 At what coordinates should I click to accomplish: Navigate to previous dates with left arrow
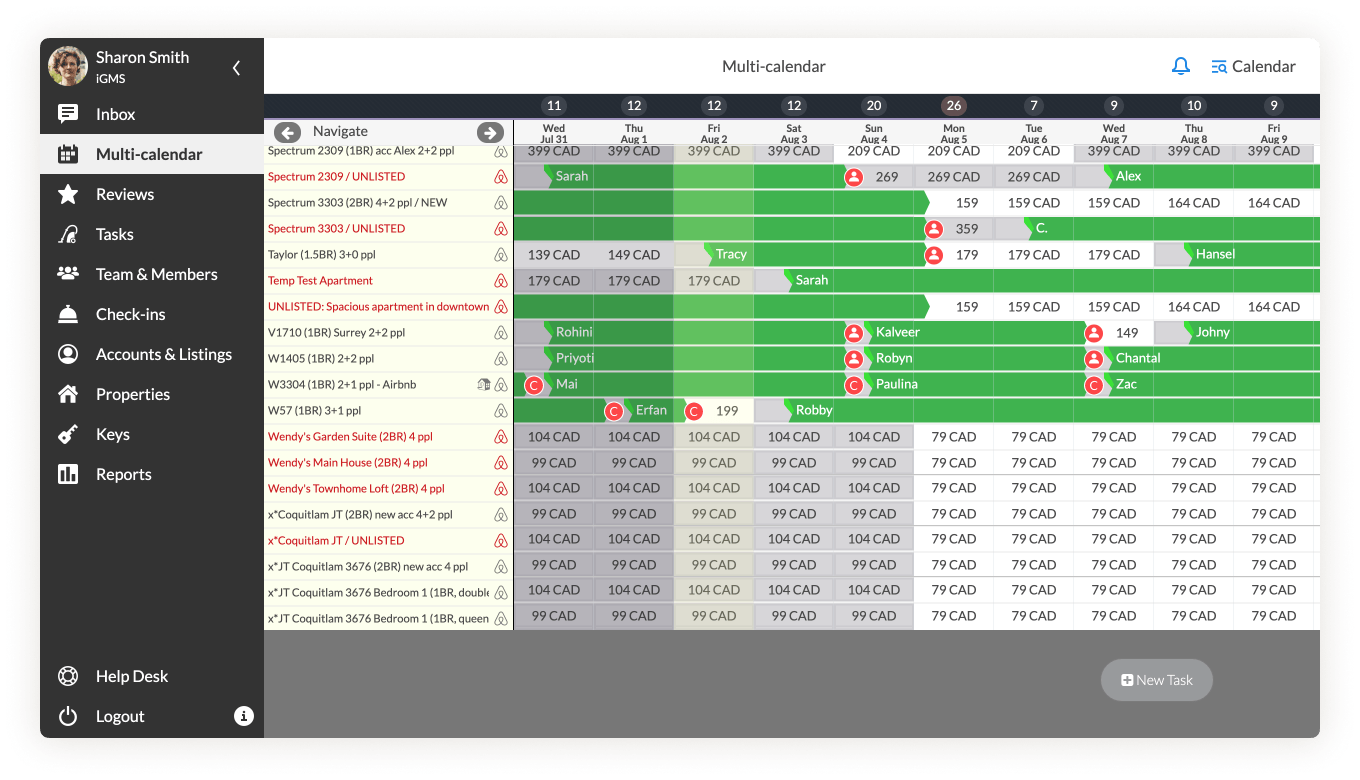coord(287,132)
